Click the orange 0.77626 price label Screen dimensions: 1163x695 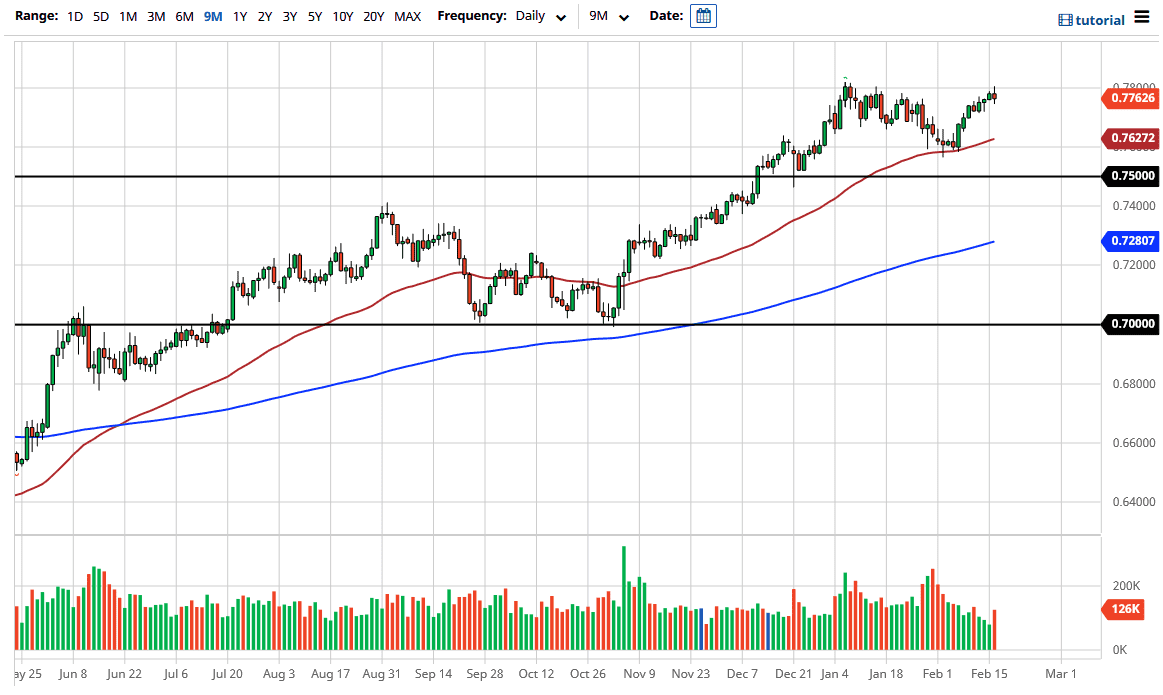1131,99
